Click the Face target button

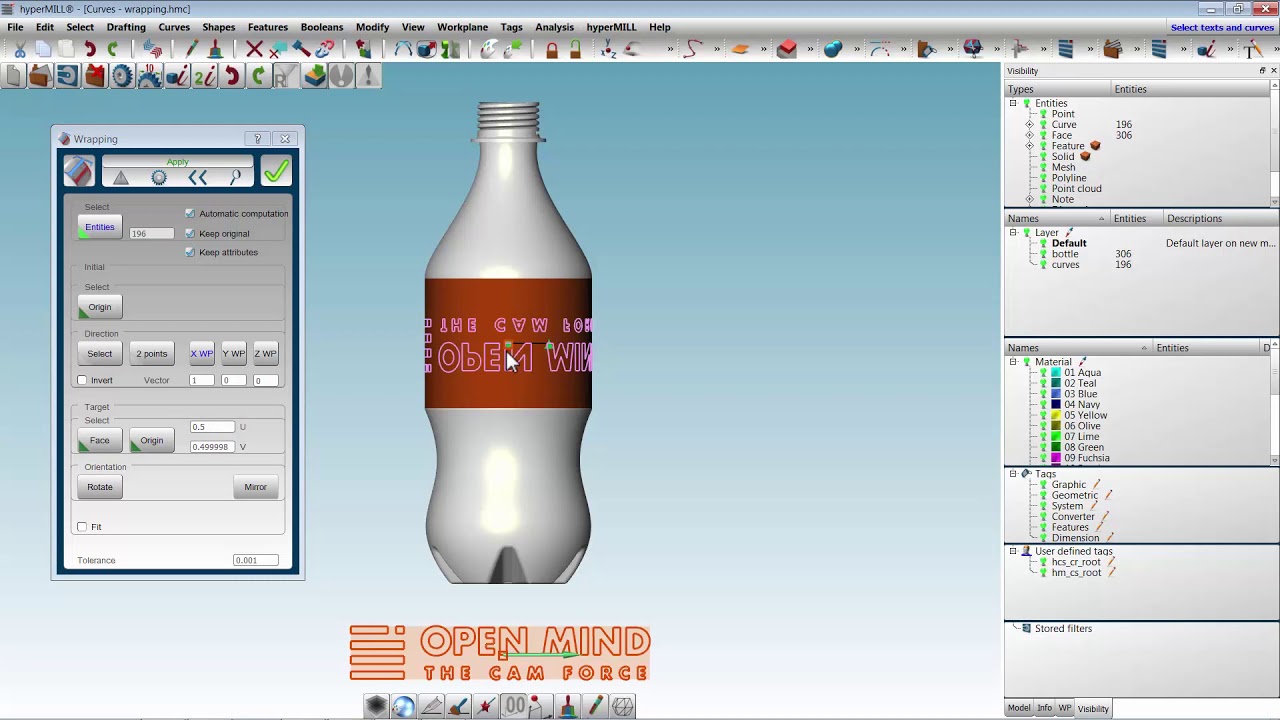[x=99, y=440]
